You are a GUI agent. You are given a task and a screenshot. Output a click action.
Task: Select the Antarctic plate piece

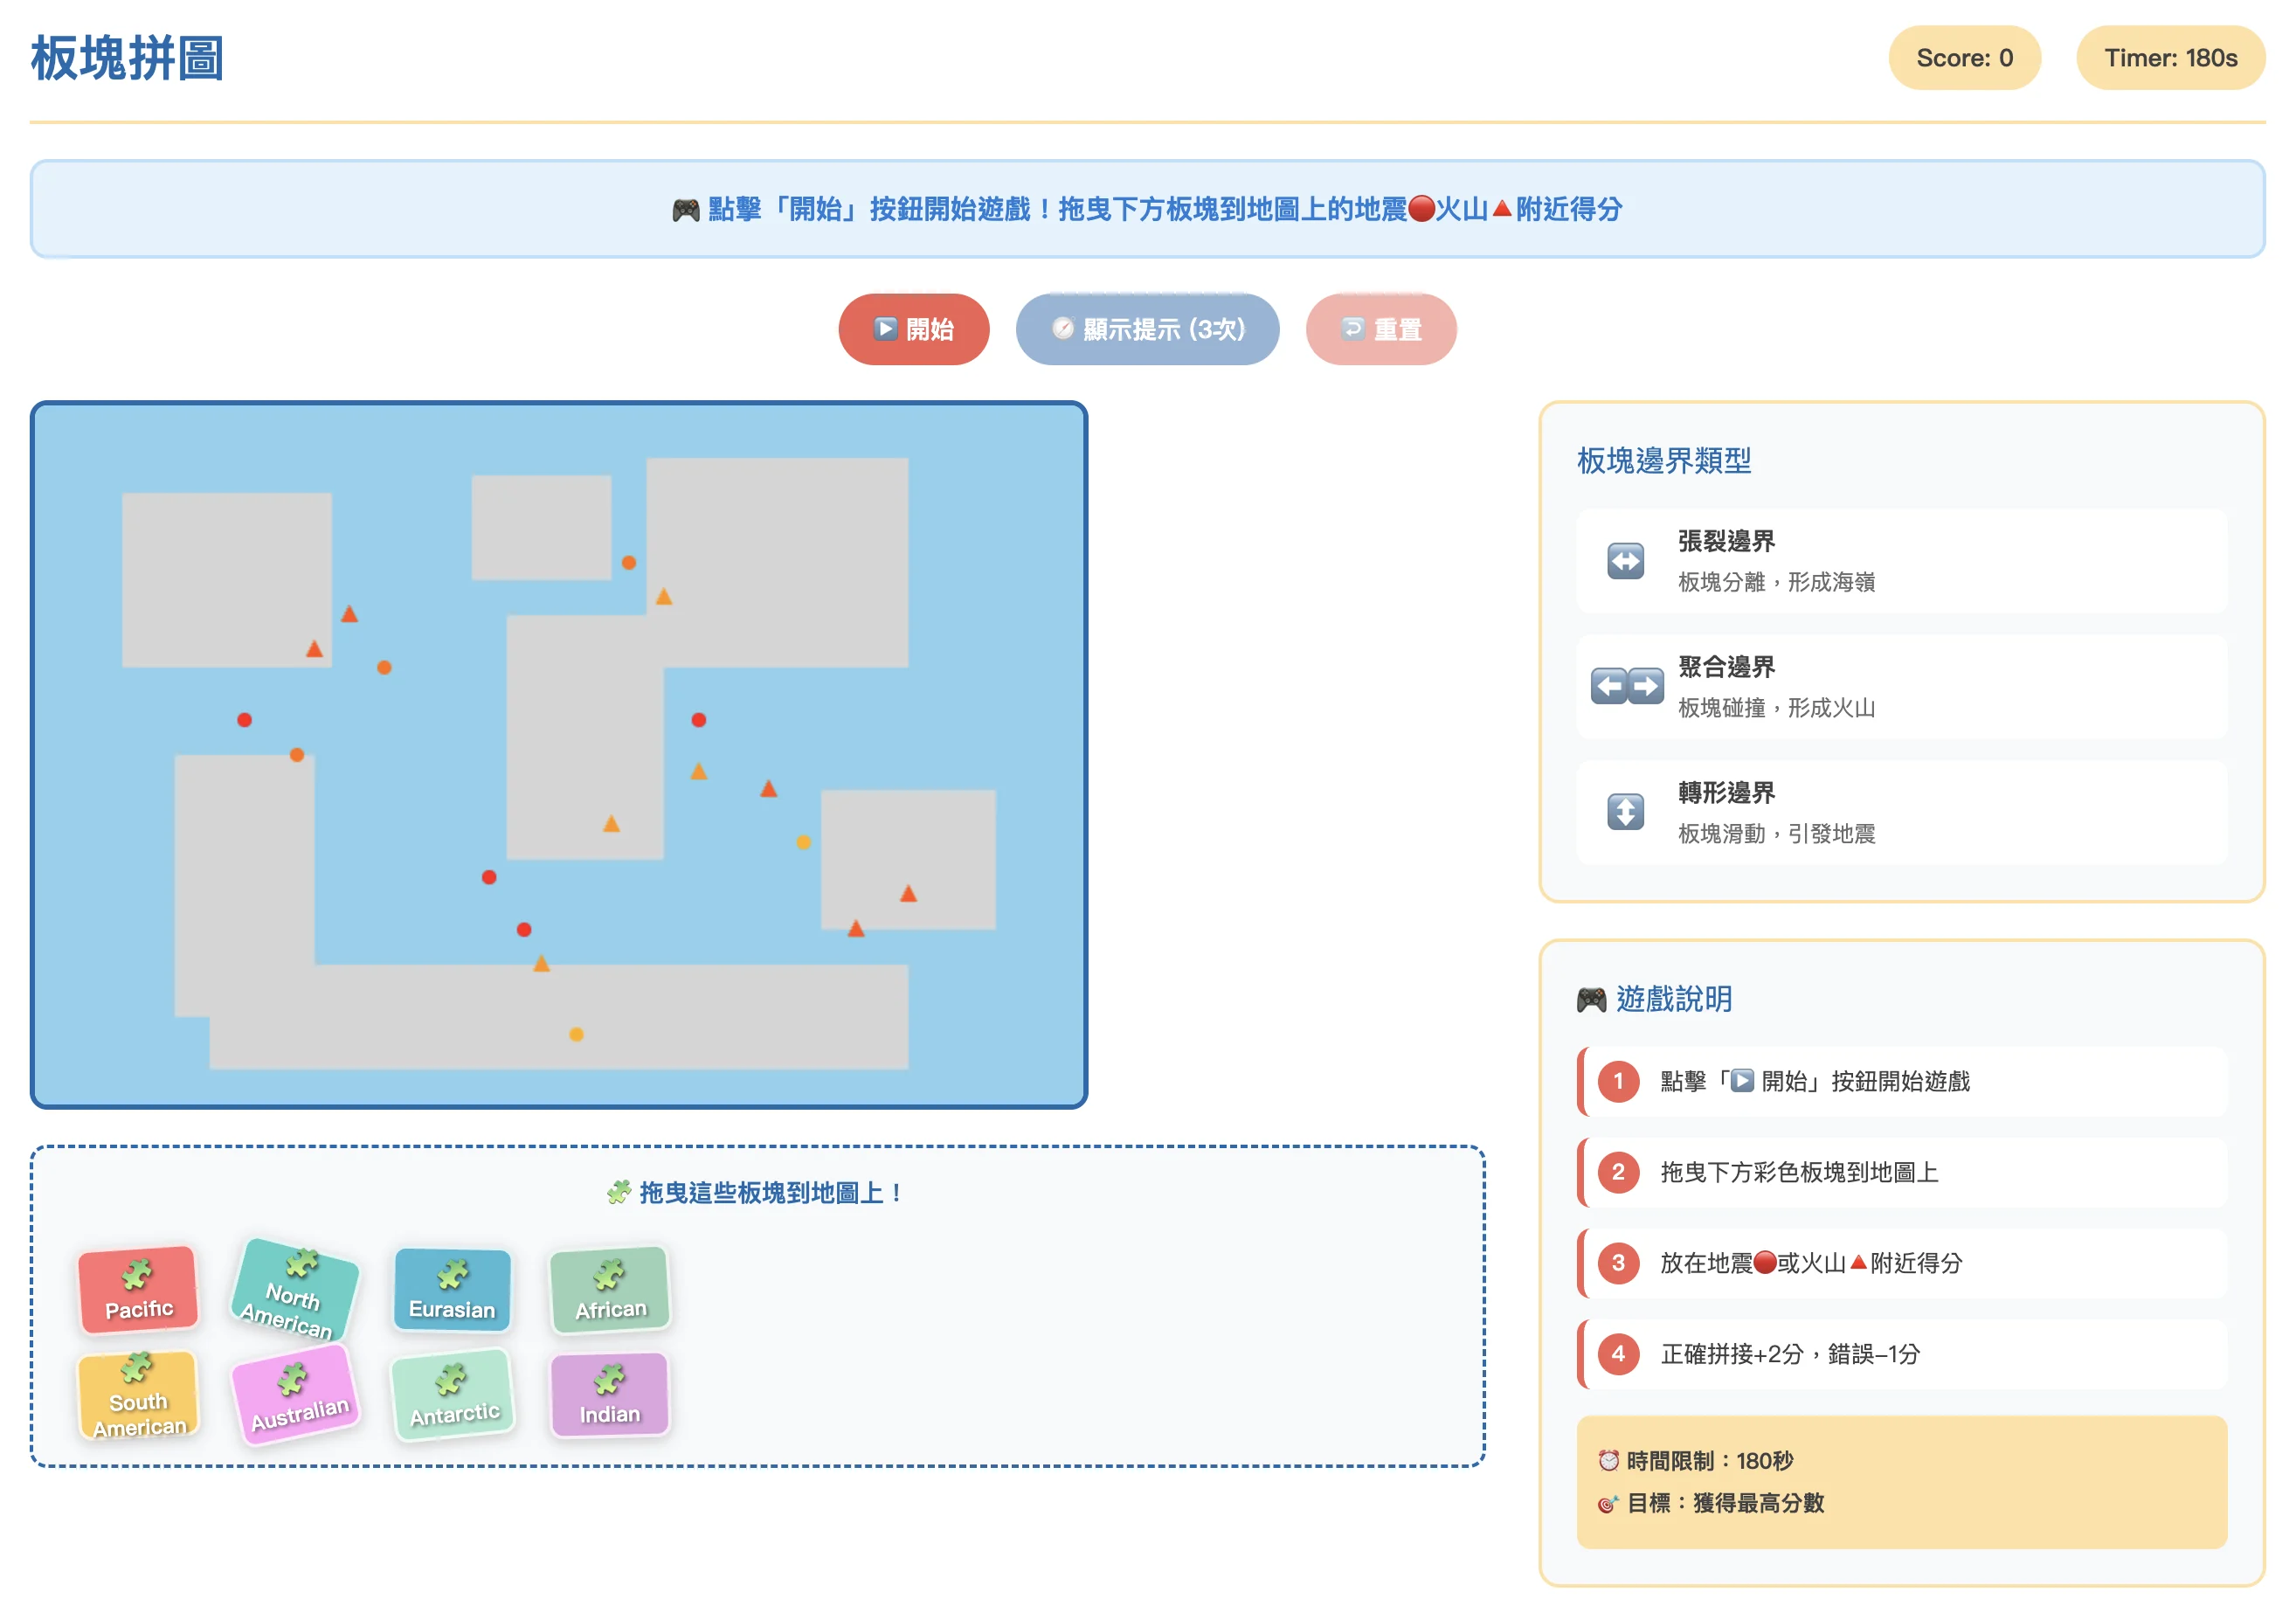(x=453, y=1396)
